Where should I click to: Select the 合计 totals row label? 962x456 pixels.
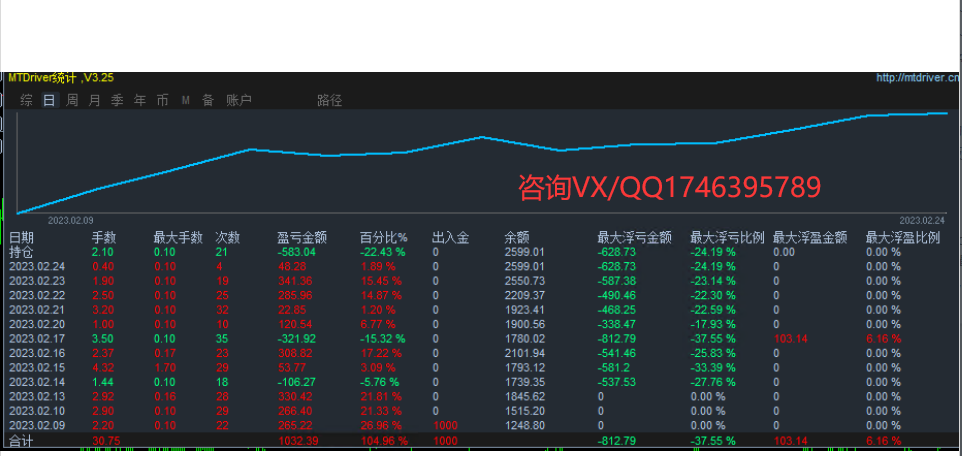point(21,441)
